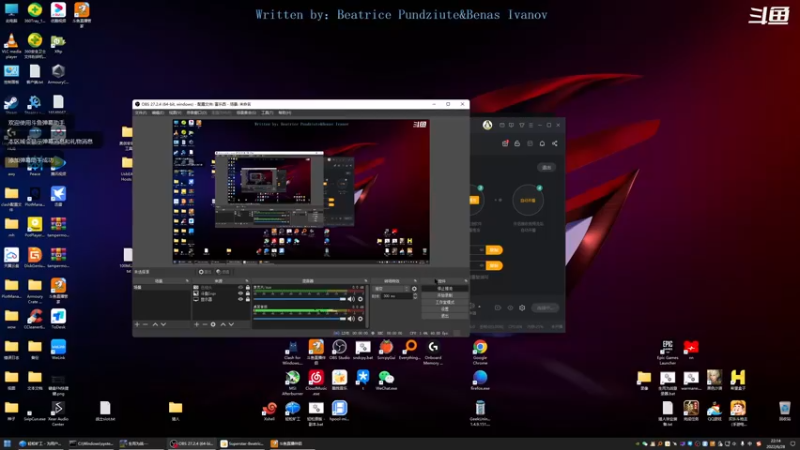The height and width of the screenshot is (450, 800).
Task: Toggle the lock on the 显示器 source
Action: coord(248,299)
